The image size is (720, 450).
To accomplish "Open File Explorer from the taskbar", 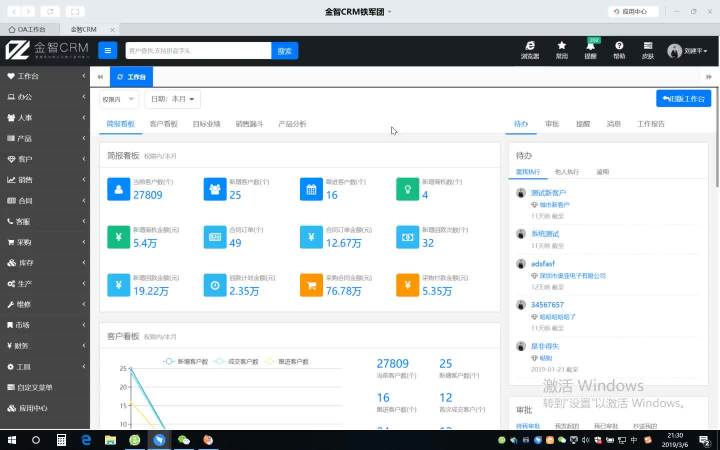I will [110, 440].
